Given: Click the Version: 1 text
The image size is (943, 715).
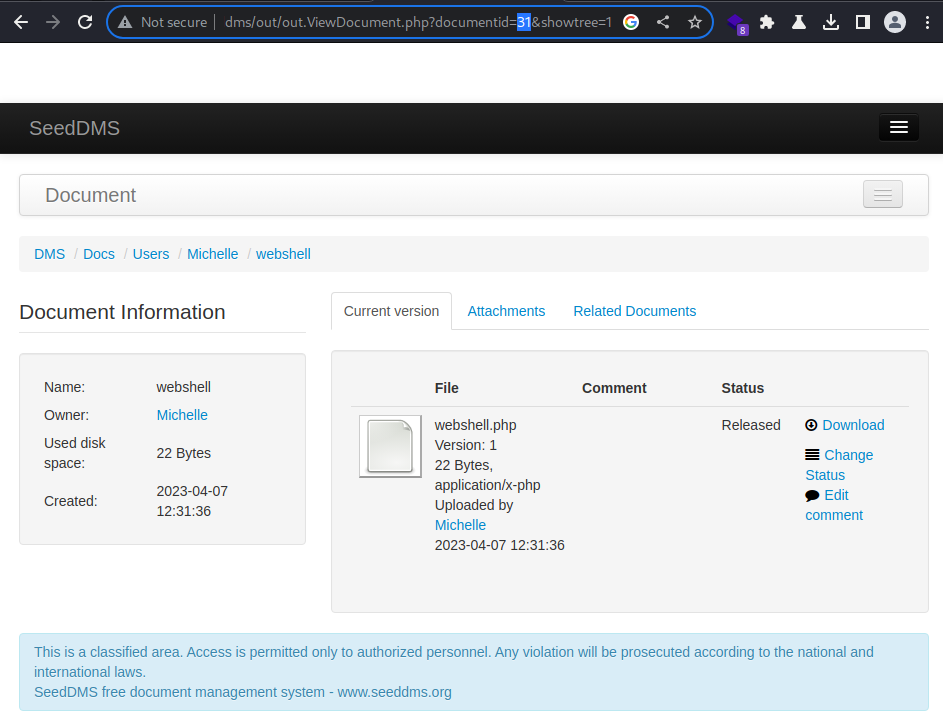Looking at the screenshot, I should click(465, 445).
